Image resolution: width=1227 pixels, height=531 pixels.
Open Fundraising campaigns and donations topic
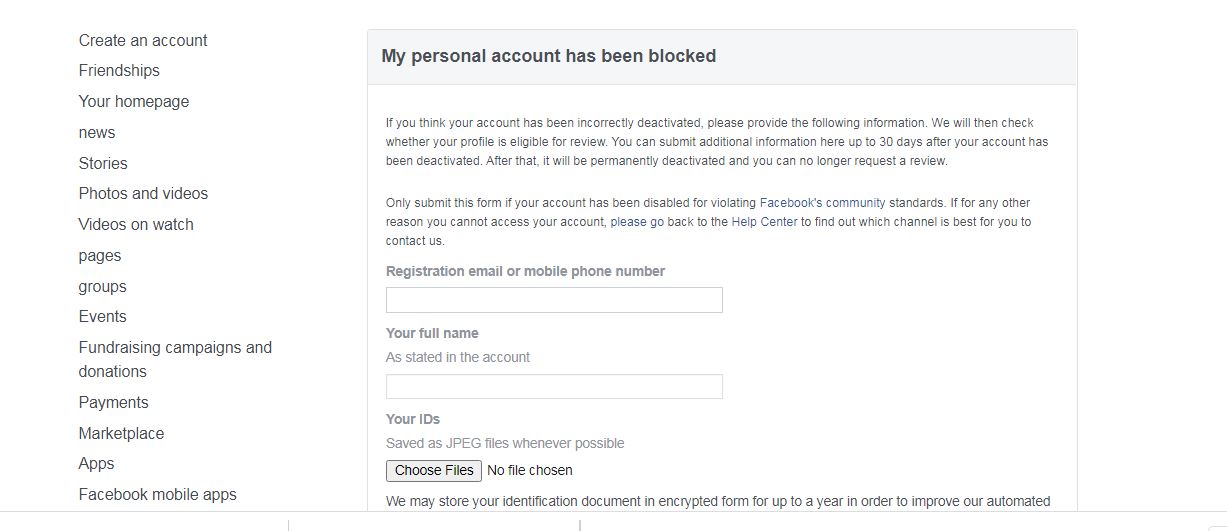point(175,359)
